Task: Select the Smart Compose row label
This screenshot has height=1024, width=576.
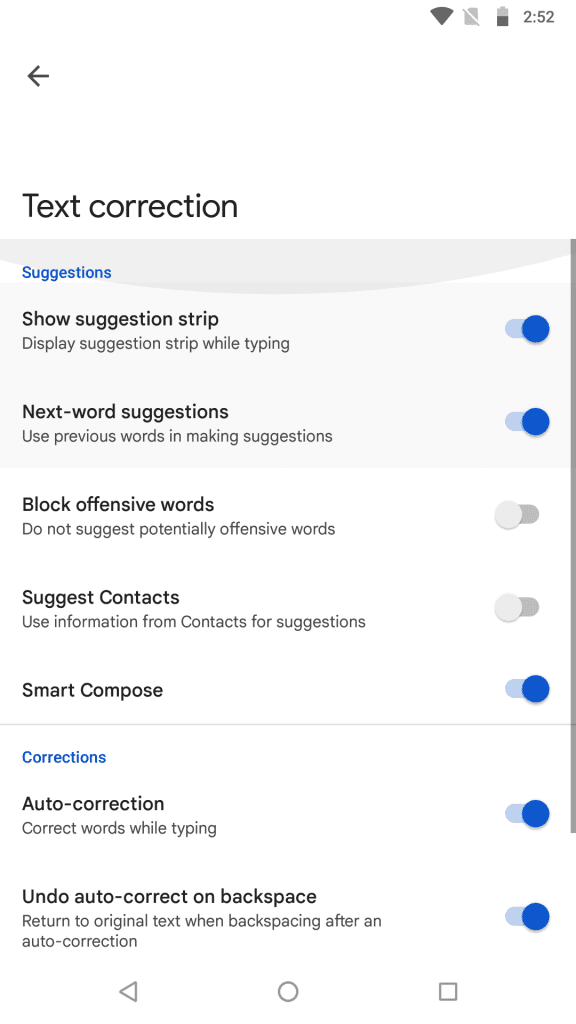Action: point(92,690)
